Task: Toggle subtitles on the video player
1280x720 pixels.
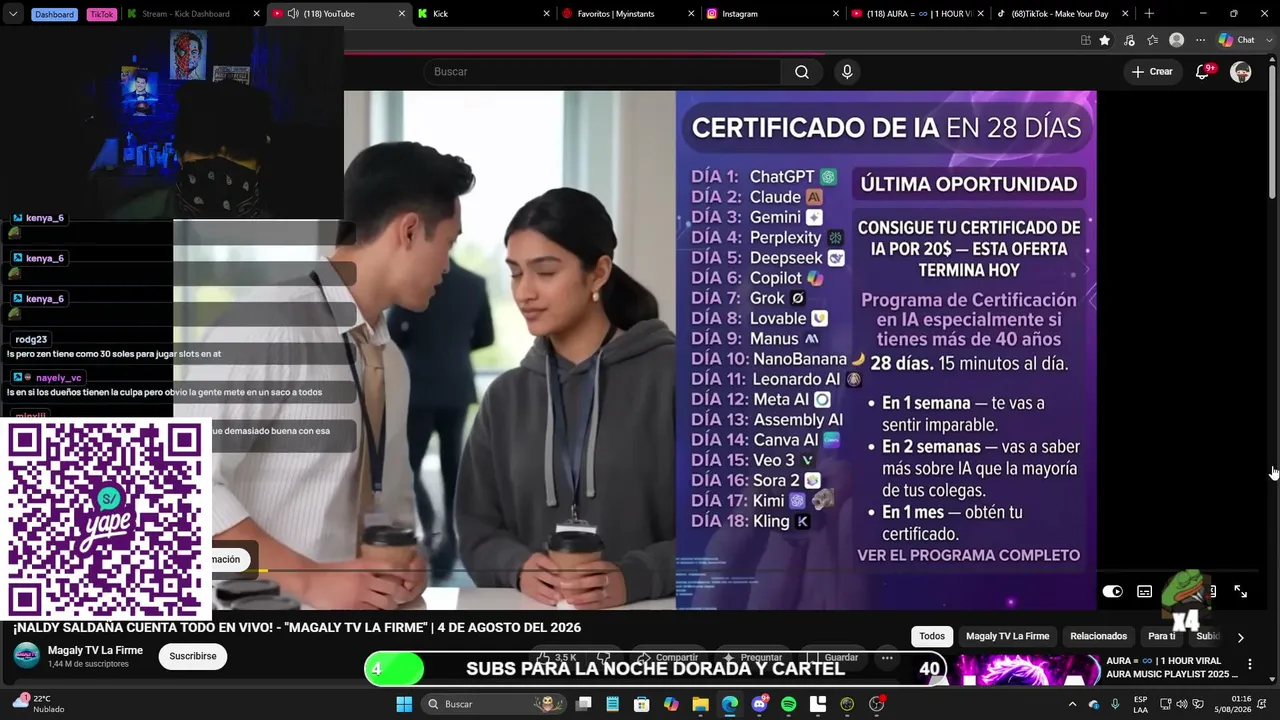Action: pos(1145,591)
